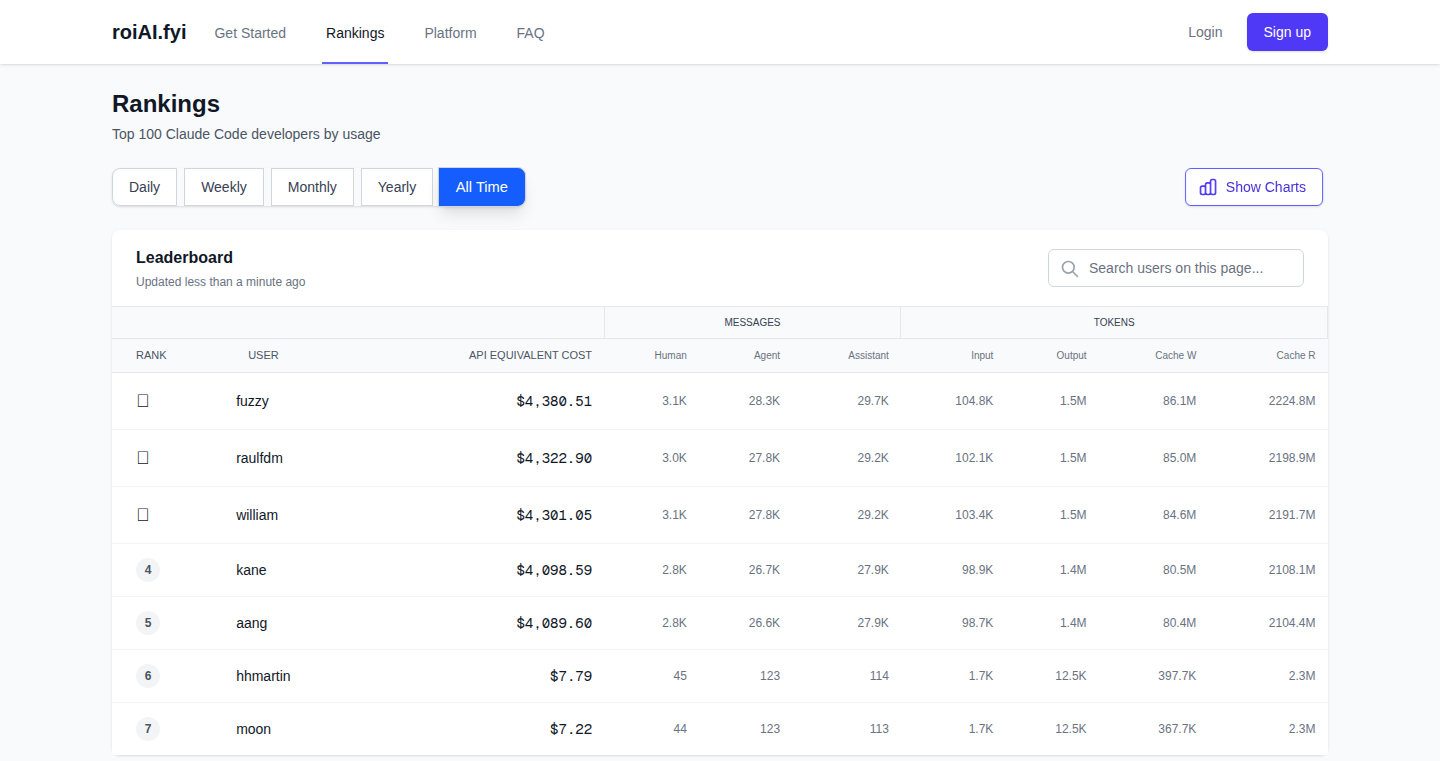Click the Output column header

click(x=1071, y=355)
